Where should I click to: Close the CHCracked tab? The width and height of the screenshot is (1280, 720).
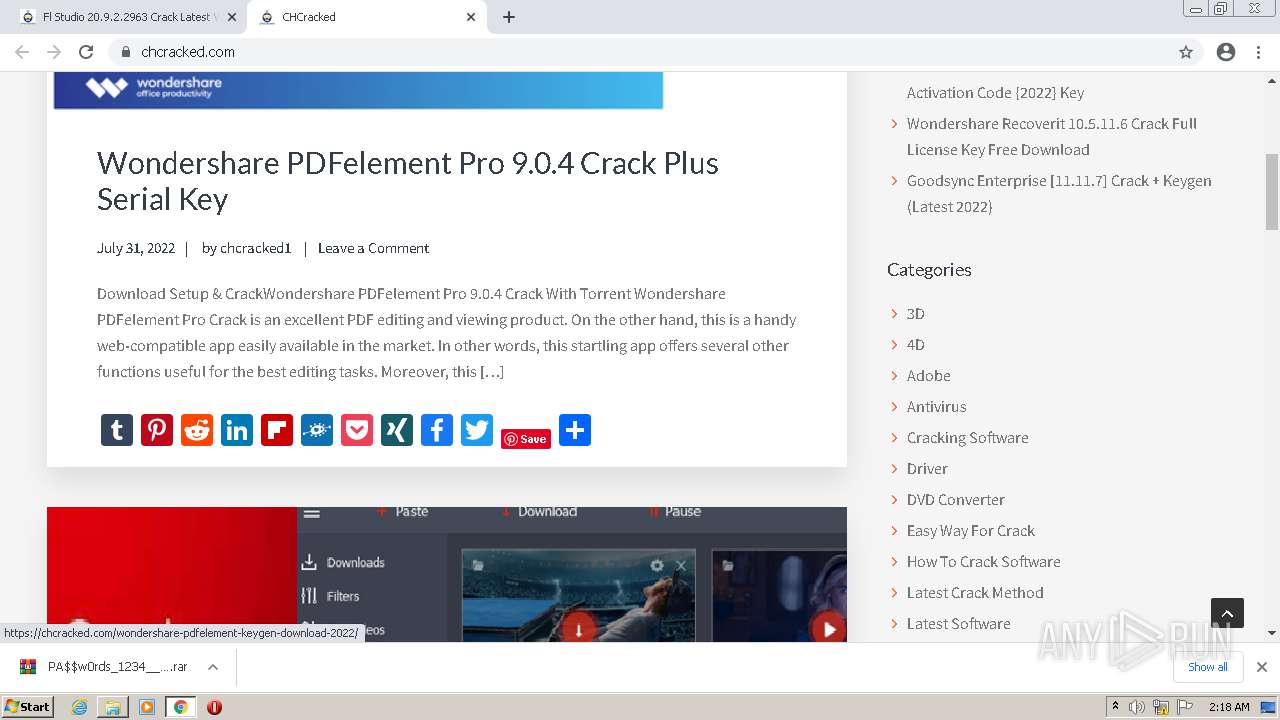point(471,17)
